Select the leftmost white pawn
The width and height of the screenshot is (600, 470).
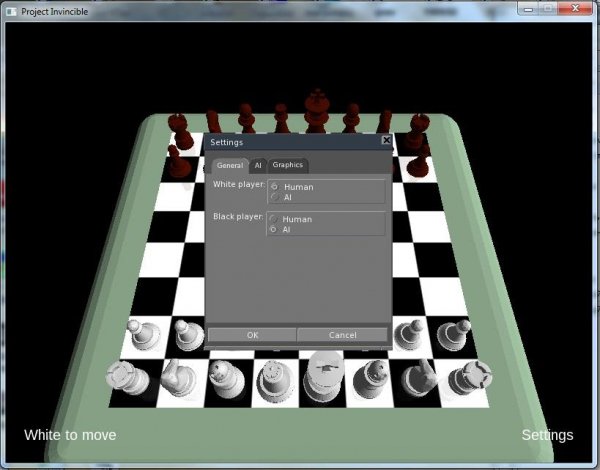tap(143, 335)
